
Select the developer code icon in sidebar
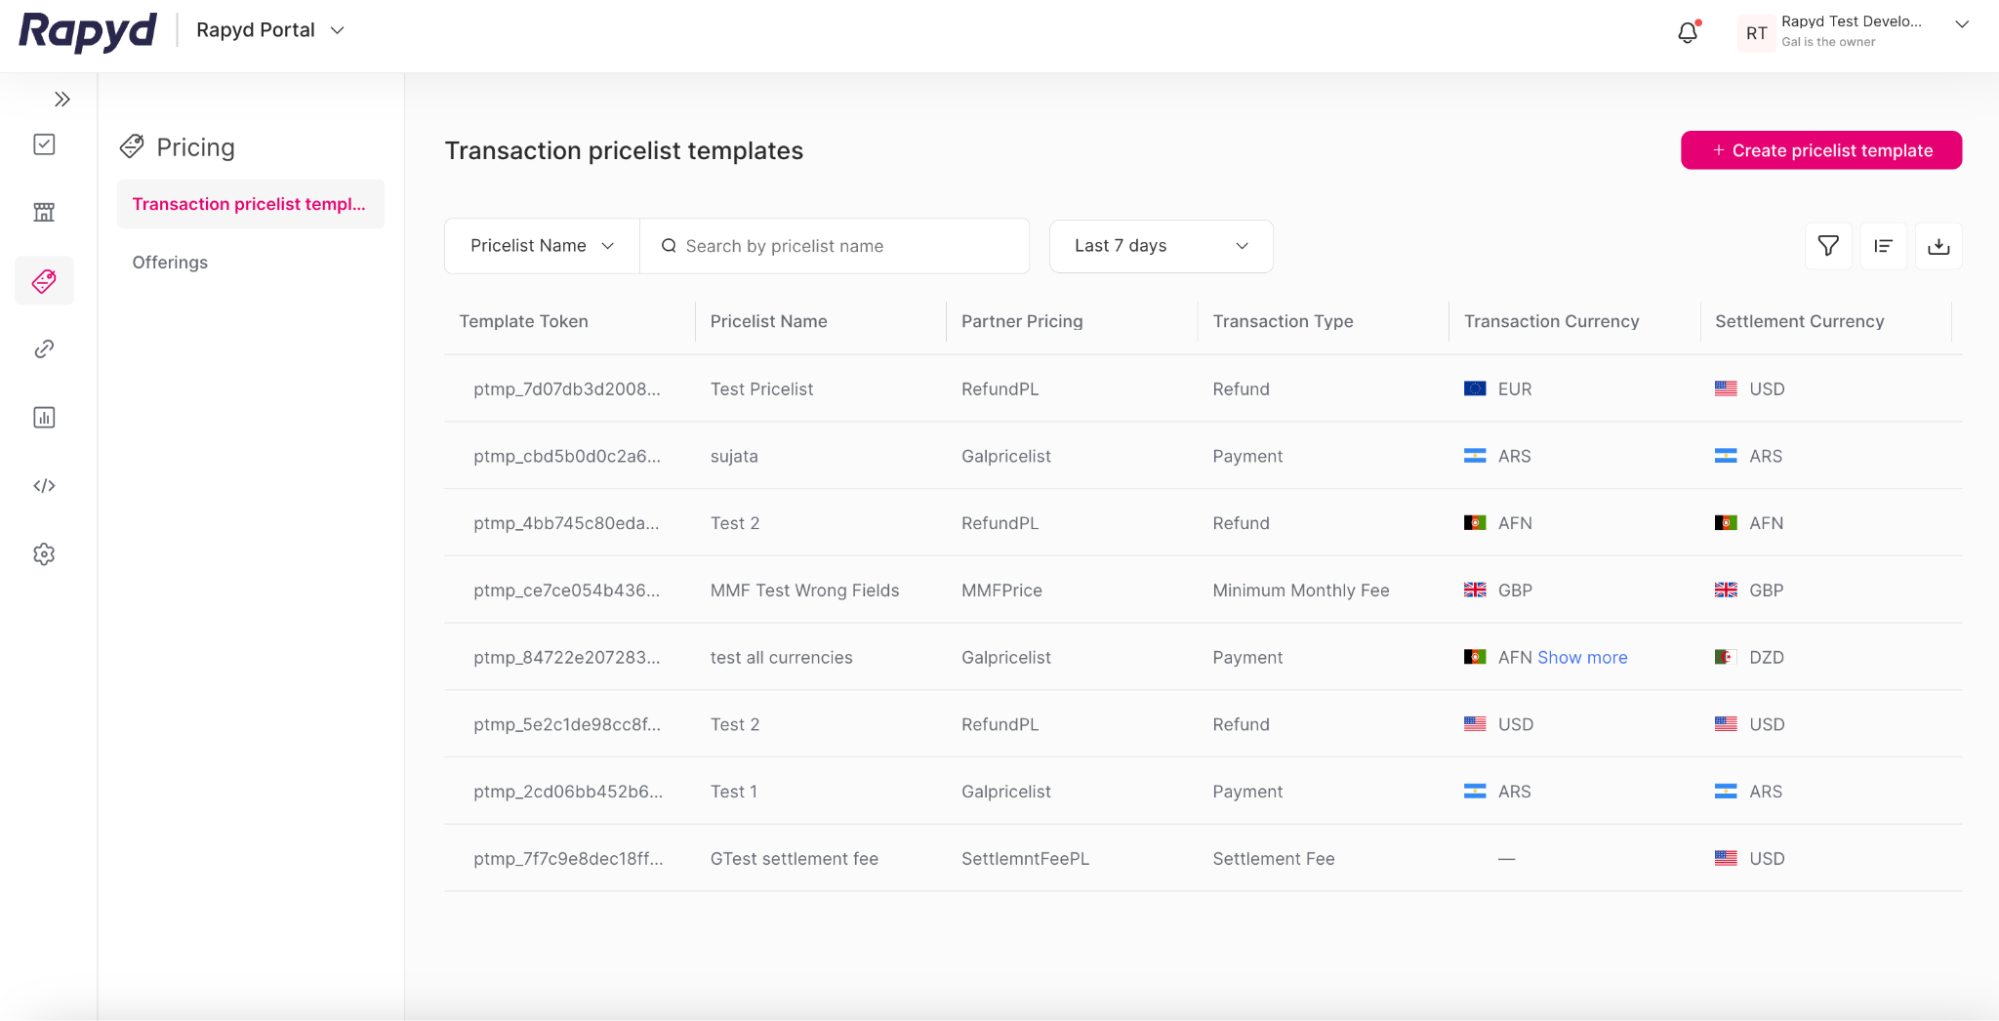tap(44, 486)
